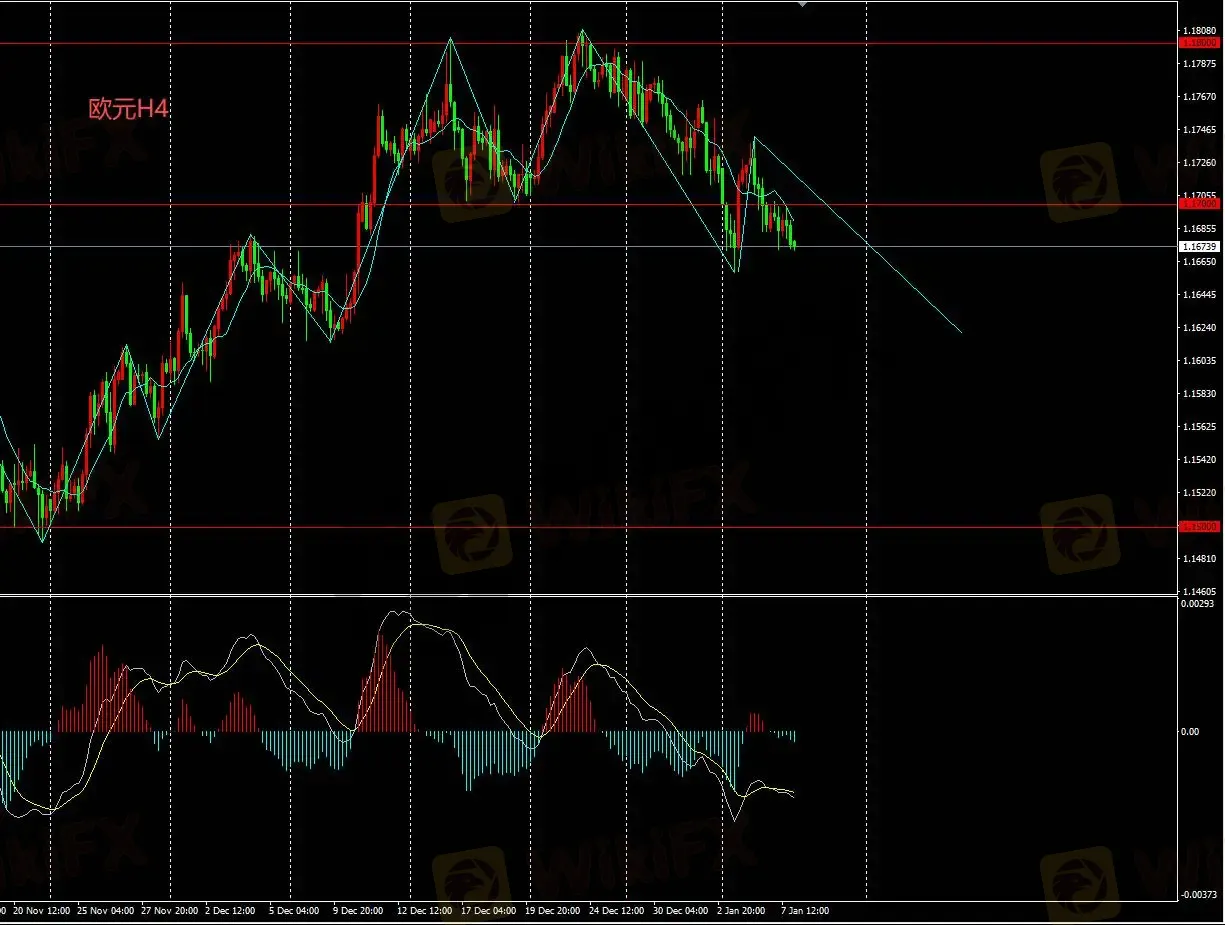Click the chart shift triangle marker at top

point(802,4)
